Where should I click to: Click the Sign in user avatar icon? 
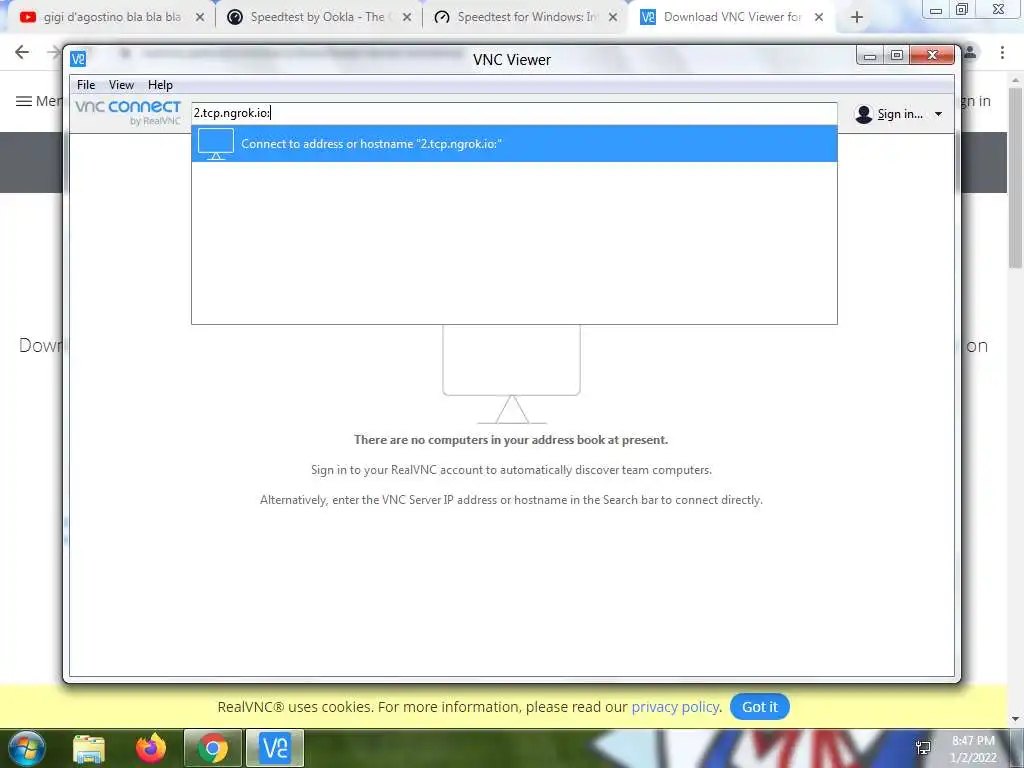point(863,114)
